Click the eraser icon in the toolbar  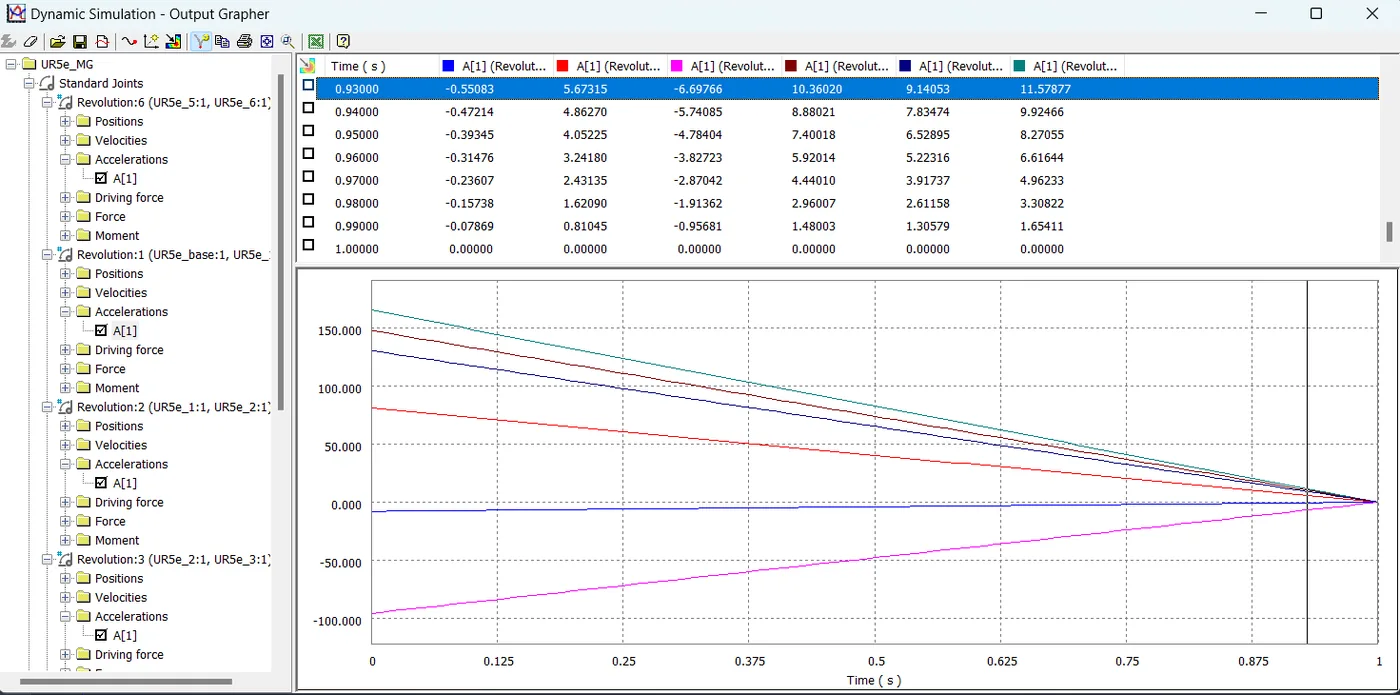click(x=31, y=42)
